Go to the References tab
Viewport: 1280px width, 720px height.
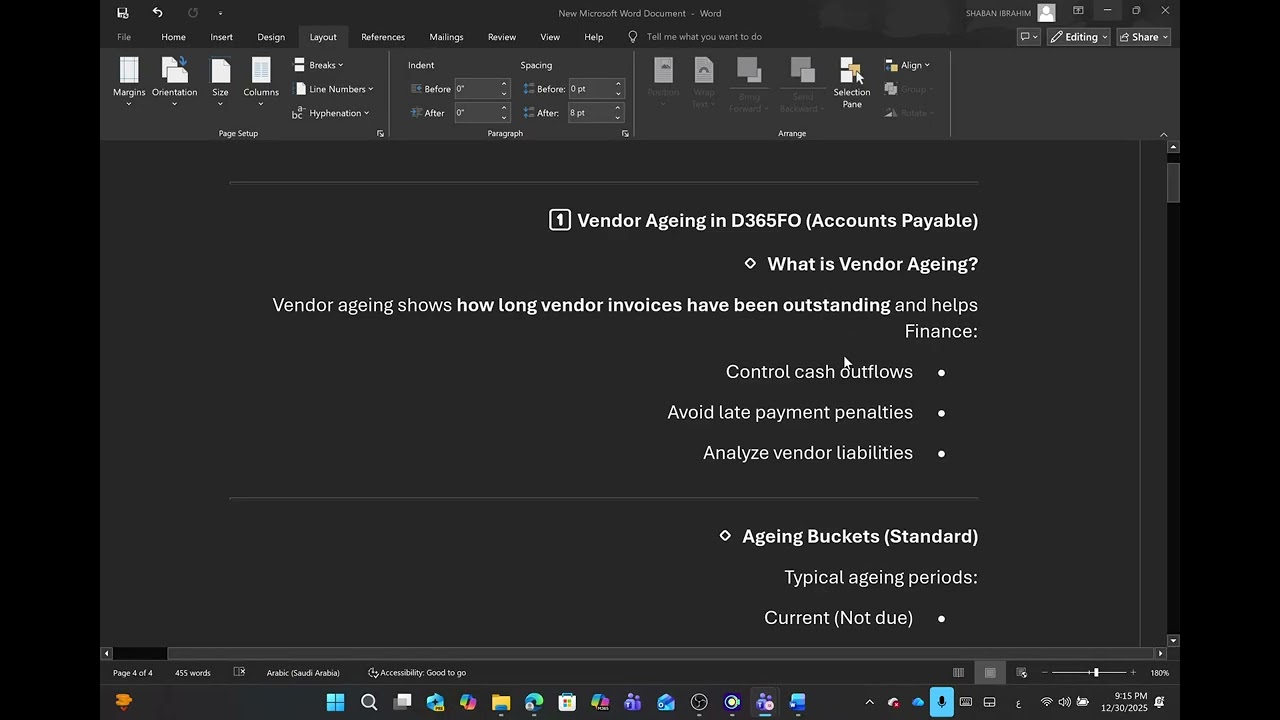click(x=383, y=37)
